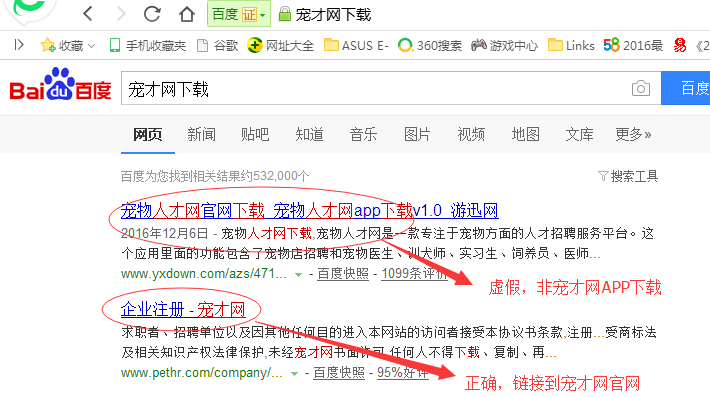
Task: Reload the page with the refresh icon
Action: (152, 14)
